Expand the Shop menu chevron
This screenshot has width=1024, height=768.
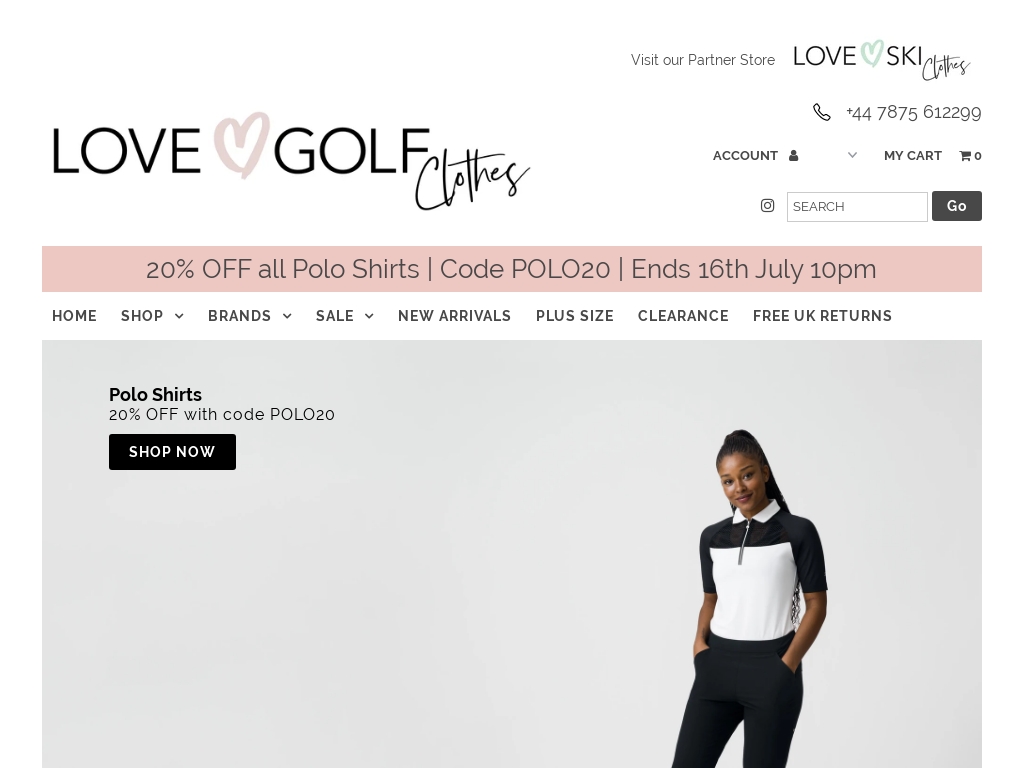coord(179,316)
